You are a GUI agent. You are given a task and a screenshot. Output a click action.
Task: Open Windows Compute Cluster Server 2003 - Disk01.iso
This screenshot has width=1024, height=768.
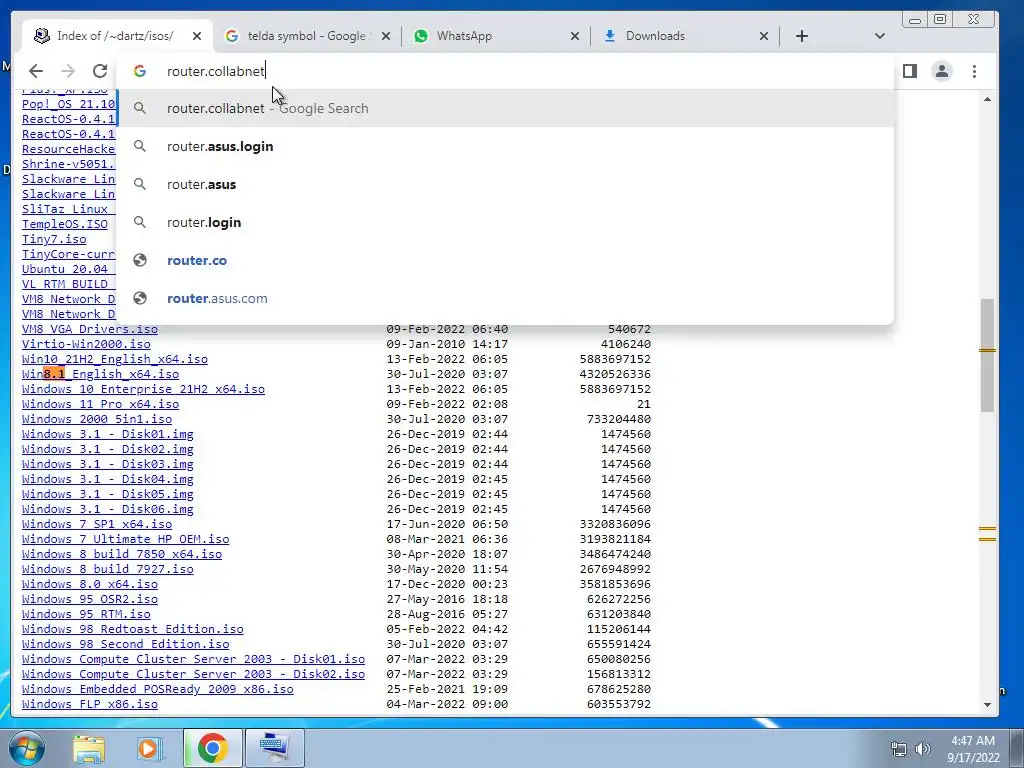(193, 660)
